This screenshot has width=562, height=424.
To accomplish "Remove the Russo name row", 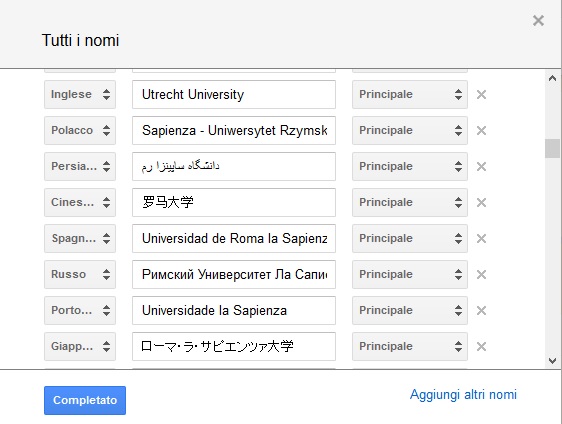I will 481,275.
